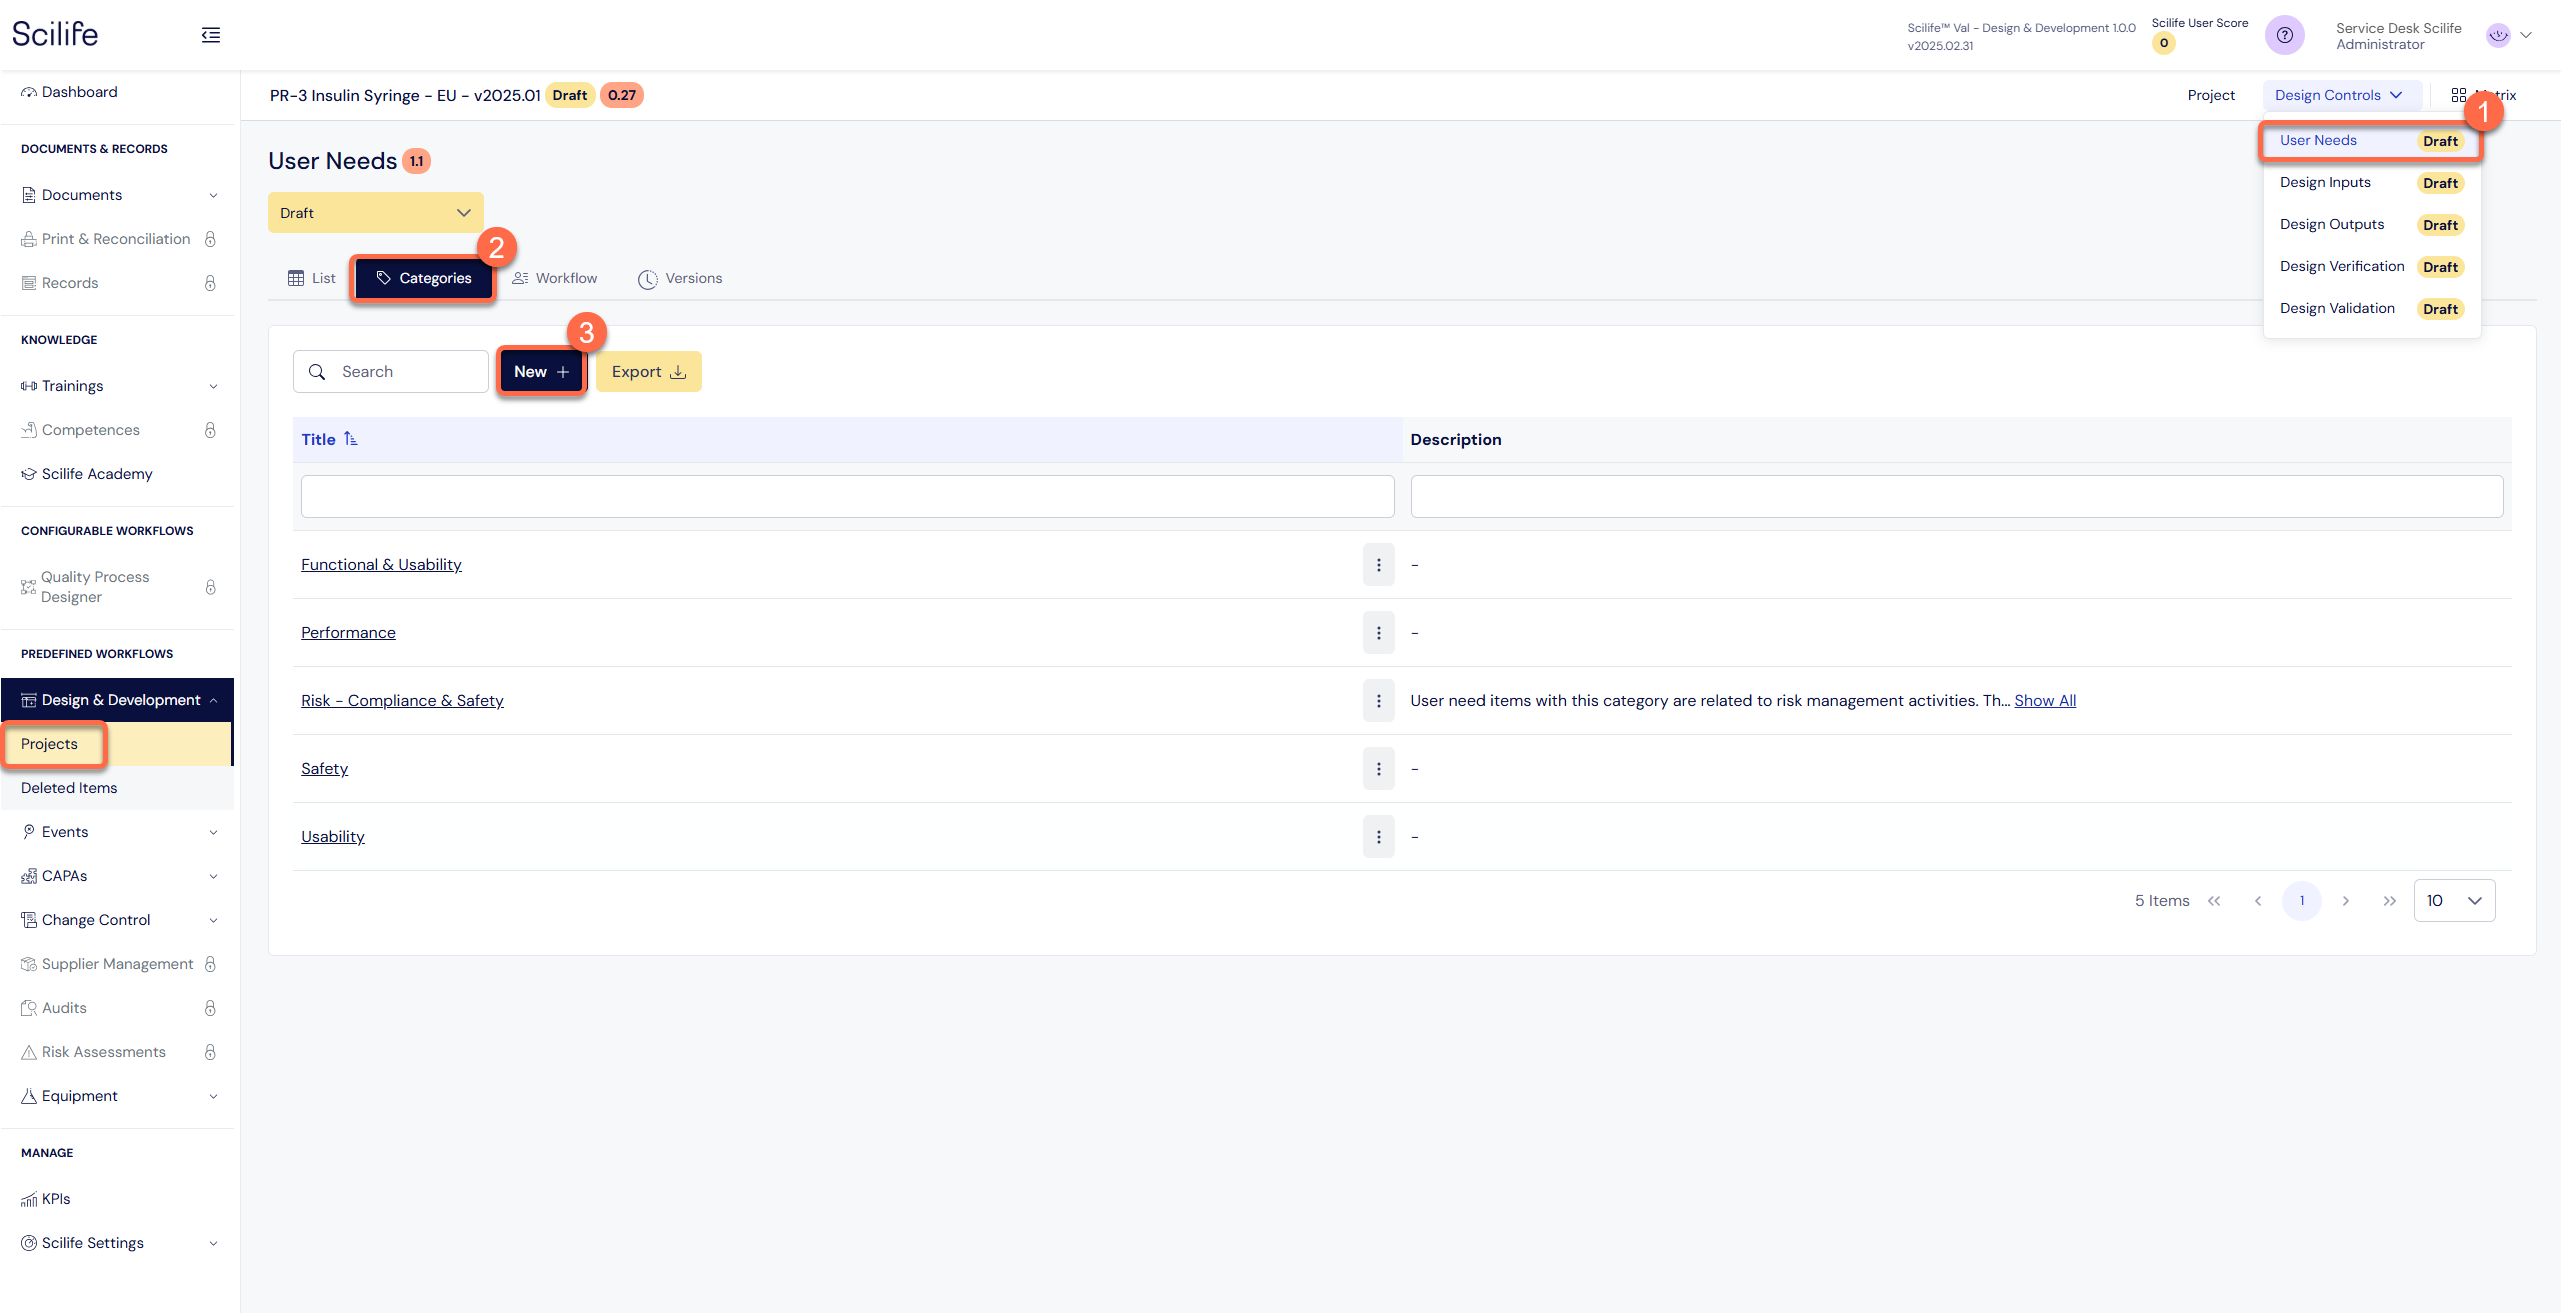Switch to the Categories tab
2561x1313 pixels.
pos(424,278)
